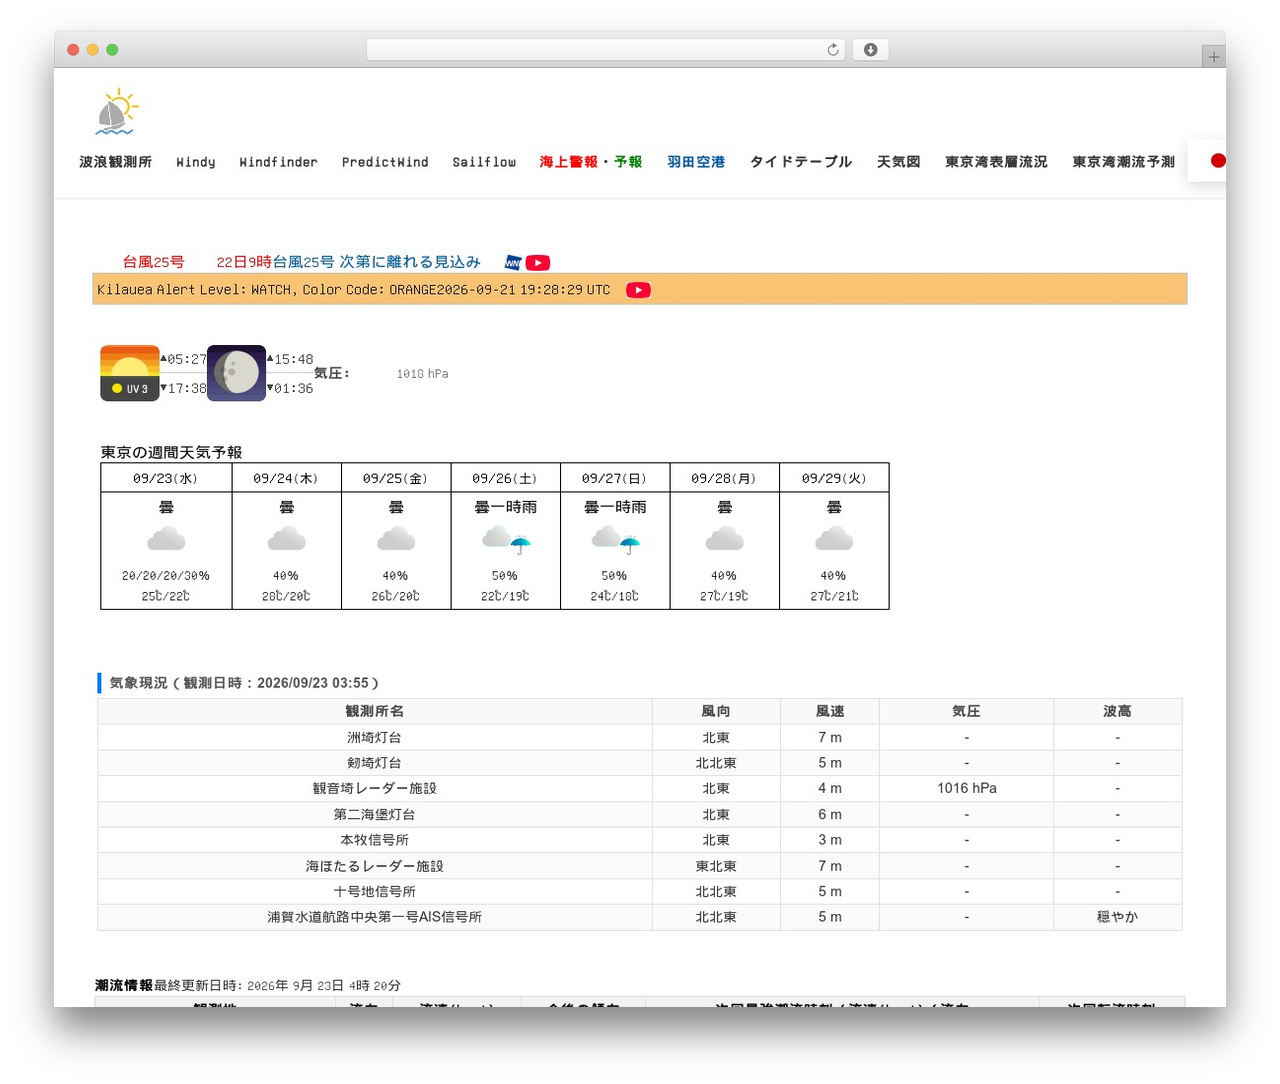
Task: Click the 気象現況 observation heading
Action: pos(244,683)
